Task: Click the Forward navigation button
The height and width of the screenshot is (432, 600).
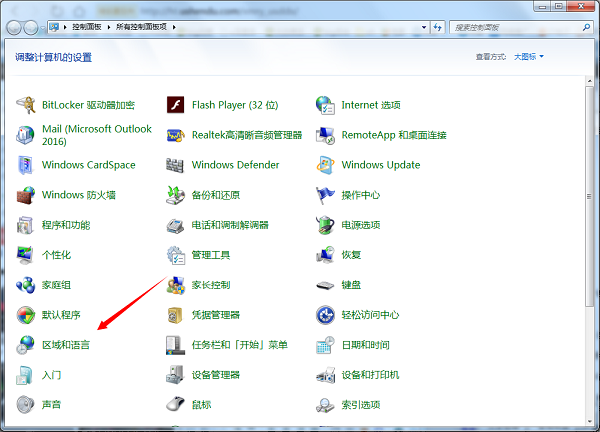Action: coord(31,28)
